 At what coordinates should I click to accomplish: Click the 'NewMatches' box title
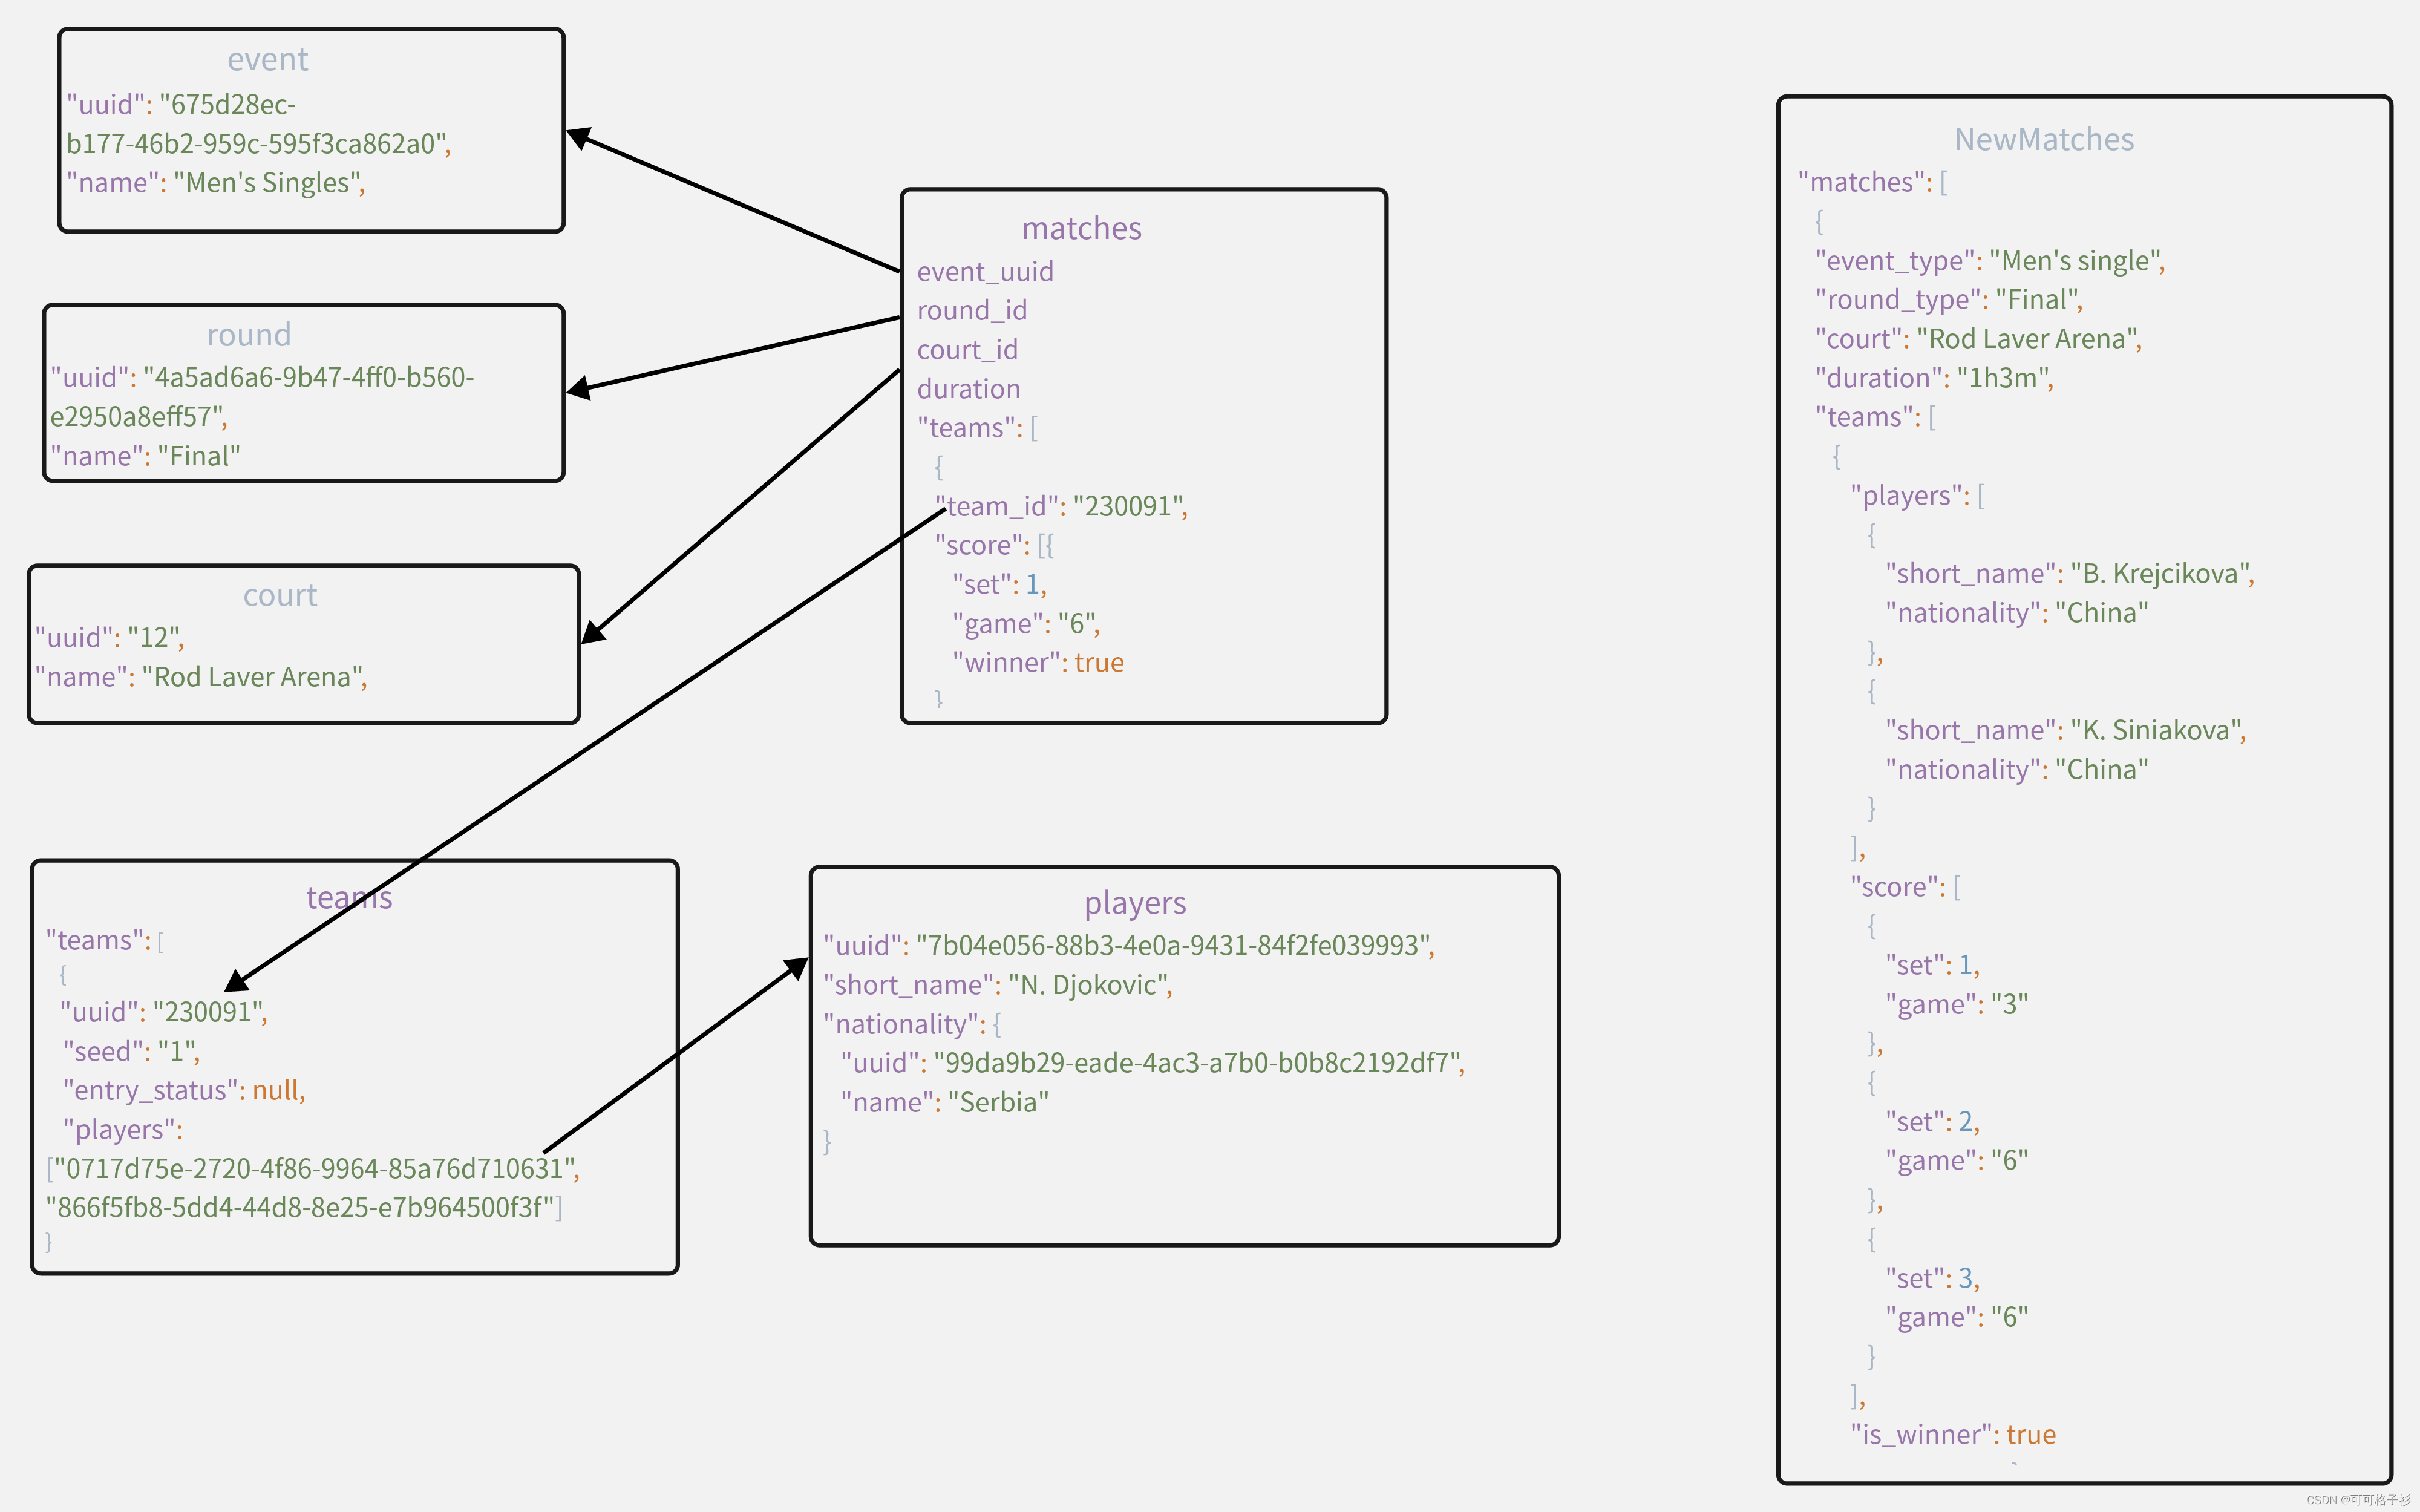2044,140
